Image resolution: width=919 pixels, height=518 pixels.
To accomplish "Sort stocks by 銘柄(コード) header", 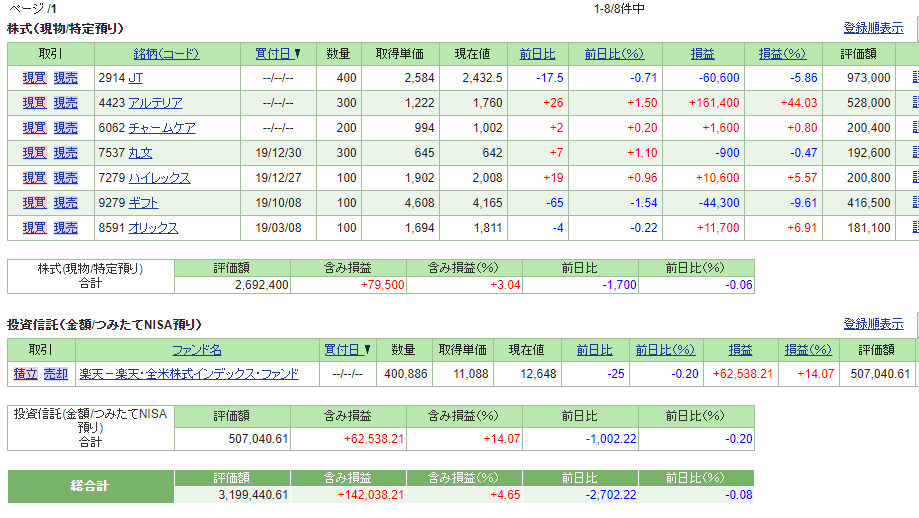I will click(x=166, y=54).
